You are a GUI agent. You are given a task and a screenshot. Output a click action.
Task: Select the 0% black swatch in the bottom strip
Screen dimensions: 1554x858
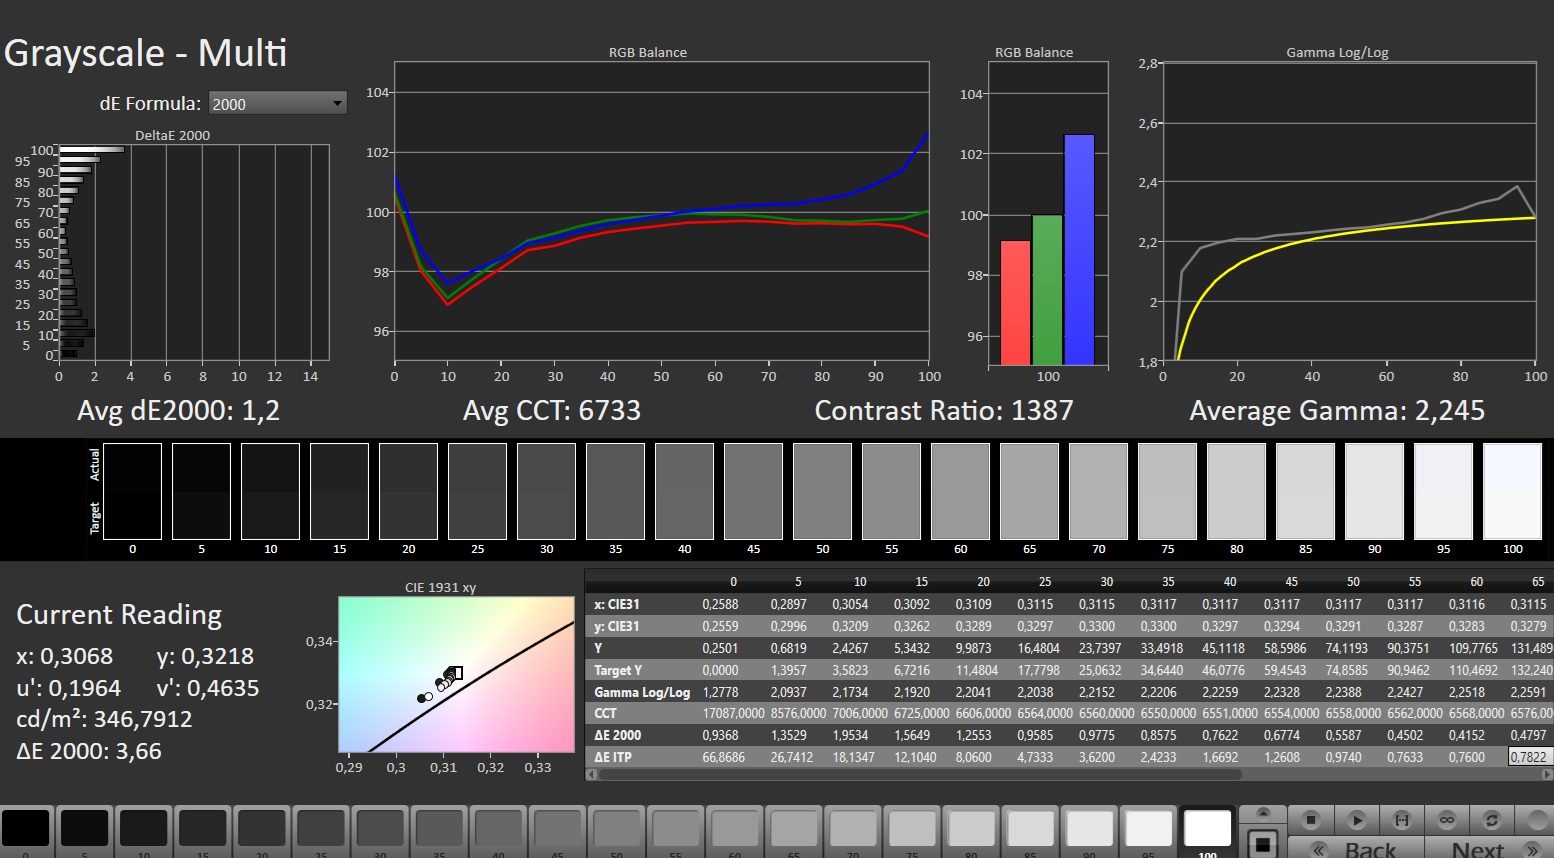26,830
